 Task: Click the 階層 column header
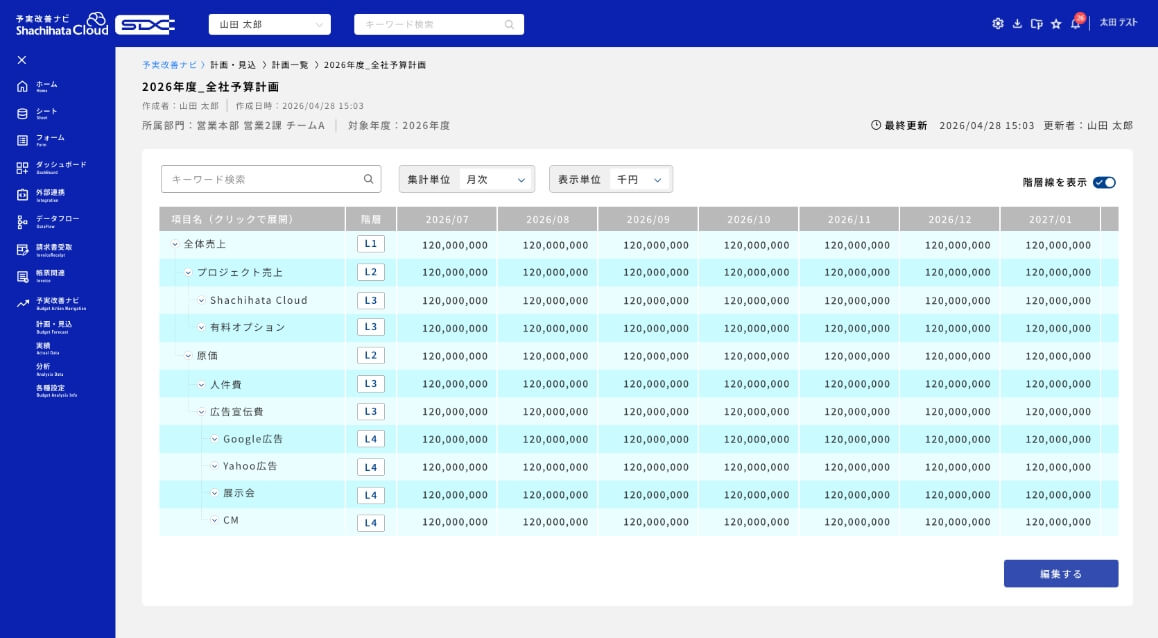(x=371, y=219)
